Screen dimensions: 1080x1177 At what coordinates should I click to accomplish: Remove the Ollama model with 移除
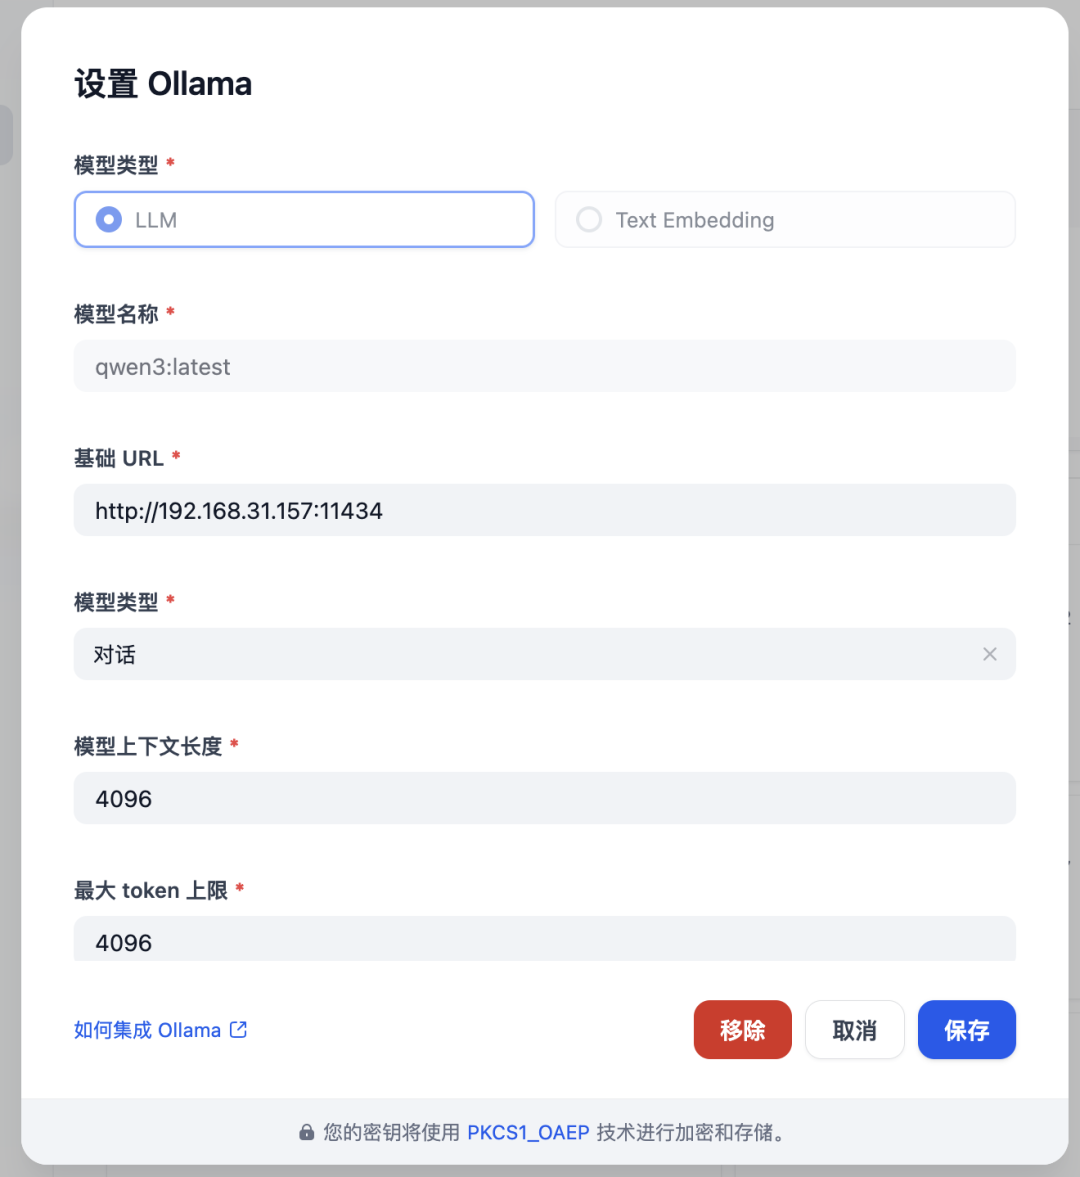pyautogui.click(x=742, y=1029)
